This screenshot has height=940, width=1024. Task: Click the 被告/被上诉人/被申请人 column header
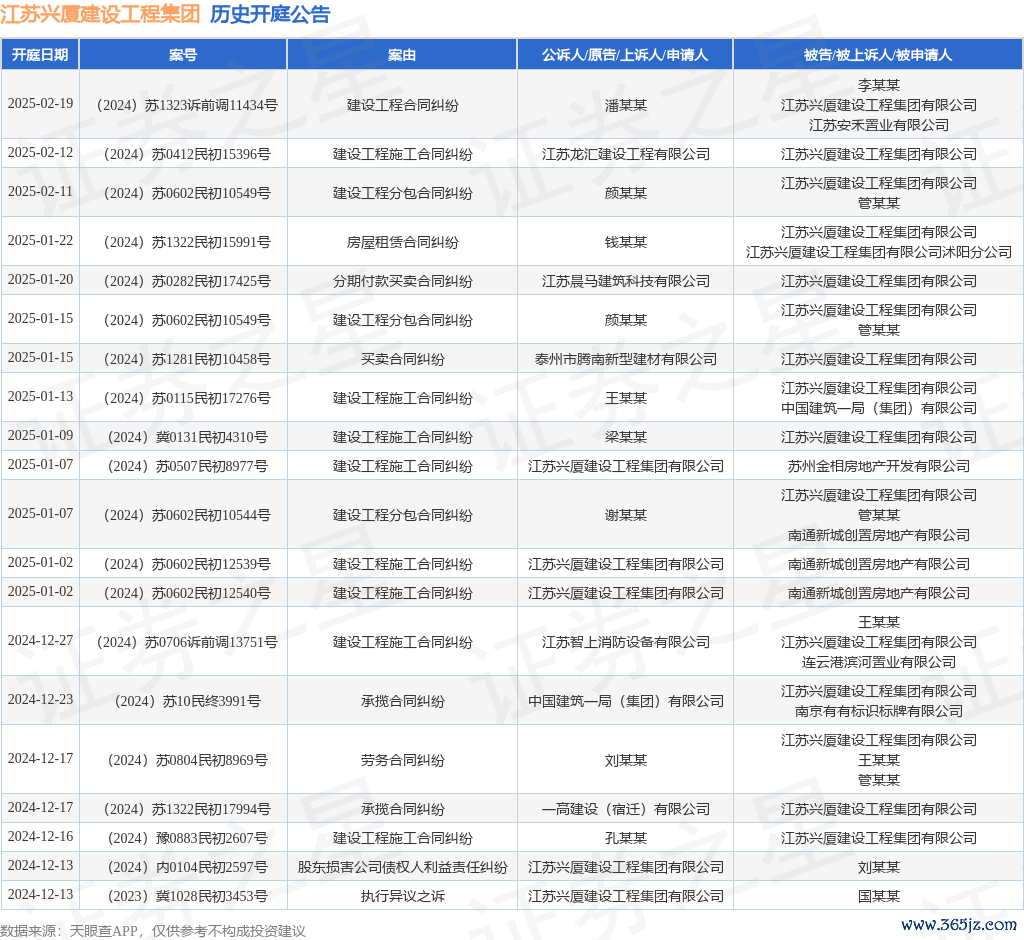pos(878,55)
